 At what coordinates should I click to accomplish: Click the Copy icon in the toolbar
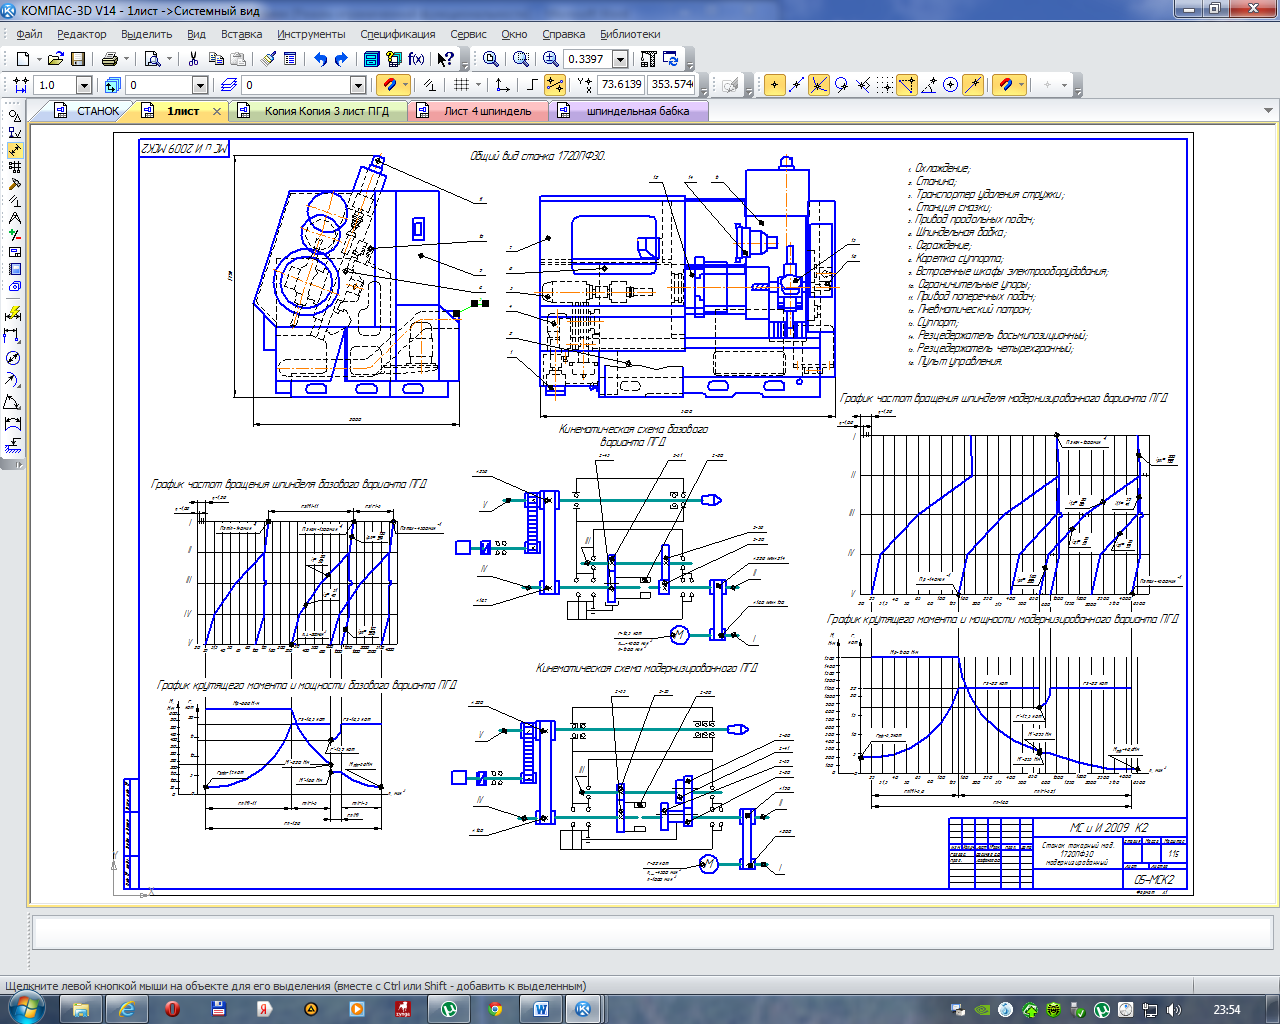pos(216,59)
